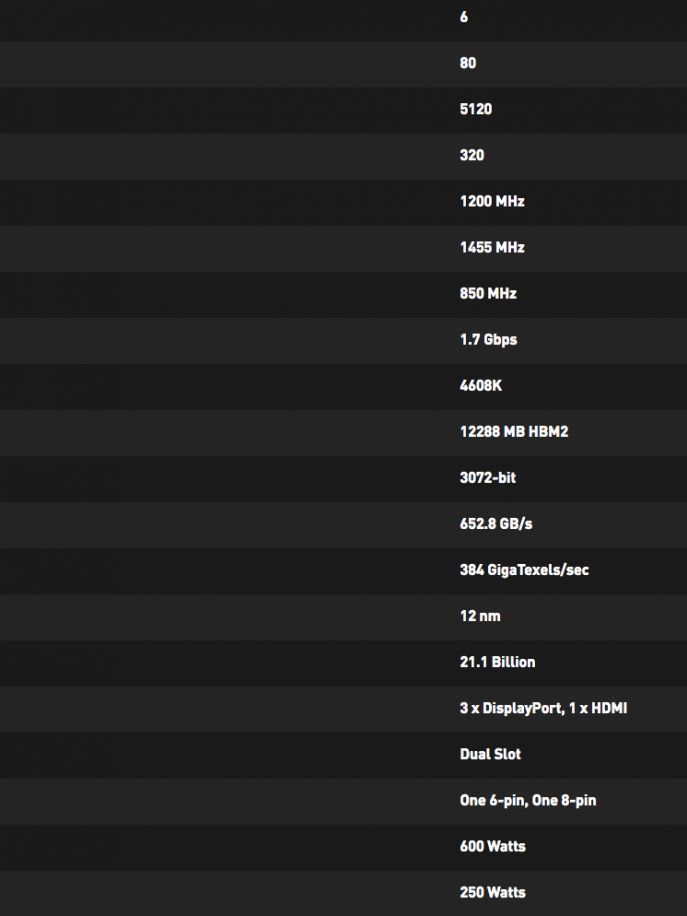687x916 pixels.
Task: Click the "21.1 Billion" value
Action: 497,661
